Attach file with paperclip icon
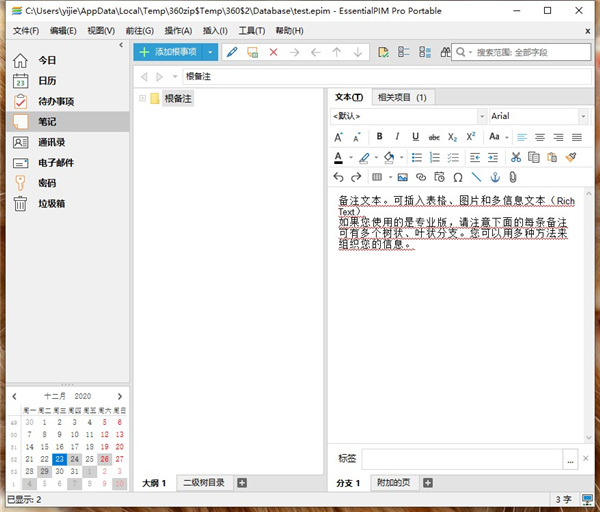This screenshot has width=600, height=512. pos(513,177)
